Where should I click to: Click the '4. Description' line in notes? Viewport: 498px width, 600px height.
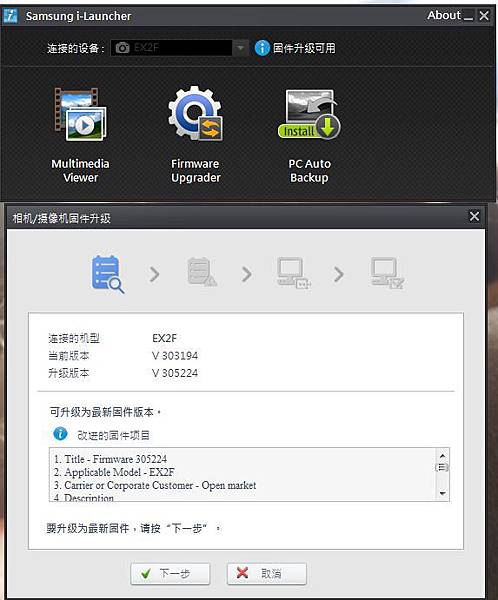[x=84, y=497]
